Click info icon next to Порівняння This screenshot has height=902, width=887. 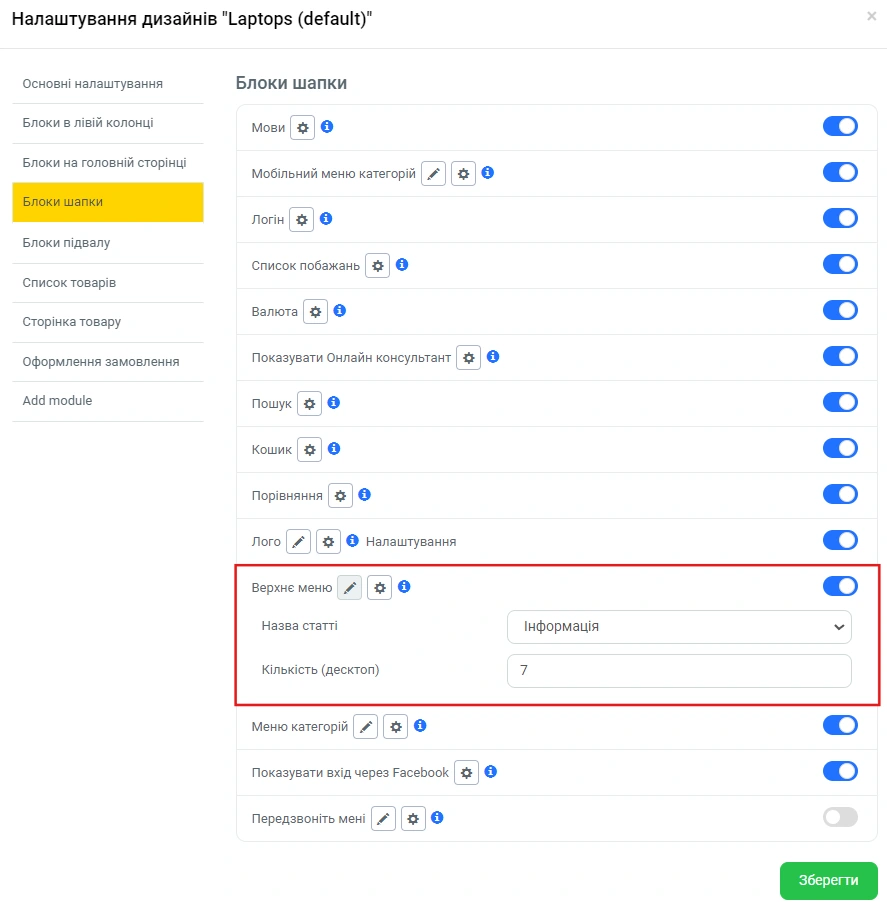click(365, 495)
